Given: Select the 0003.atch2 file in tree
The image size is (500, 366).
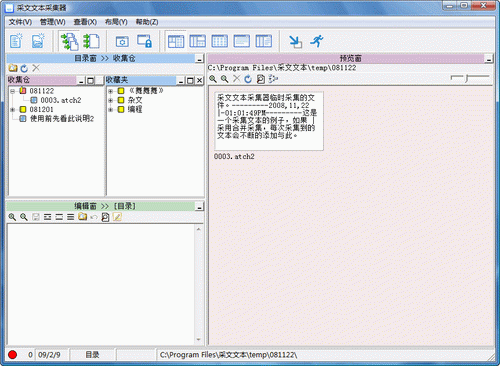Looking at the screenshot, I should coord(61,100).
